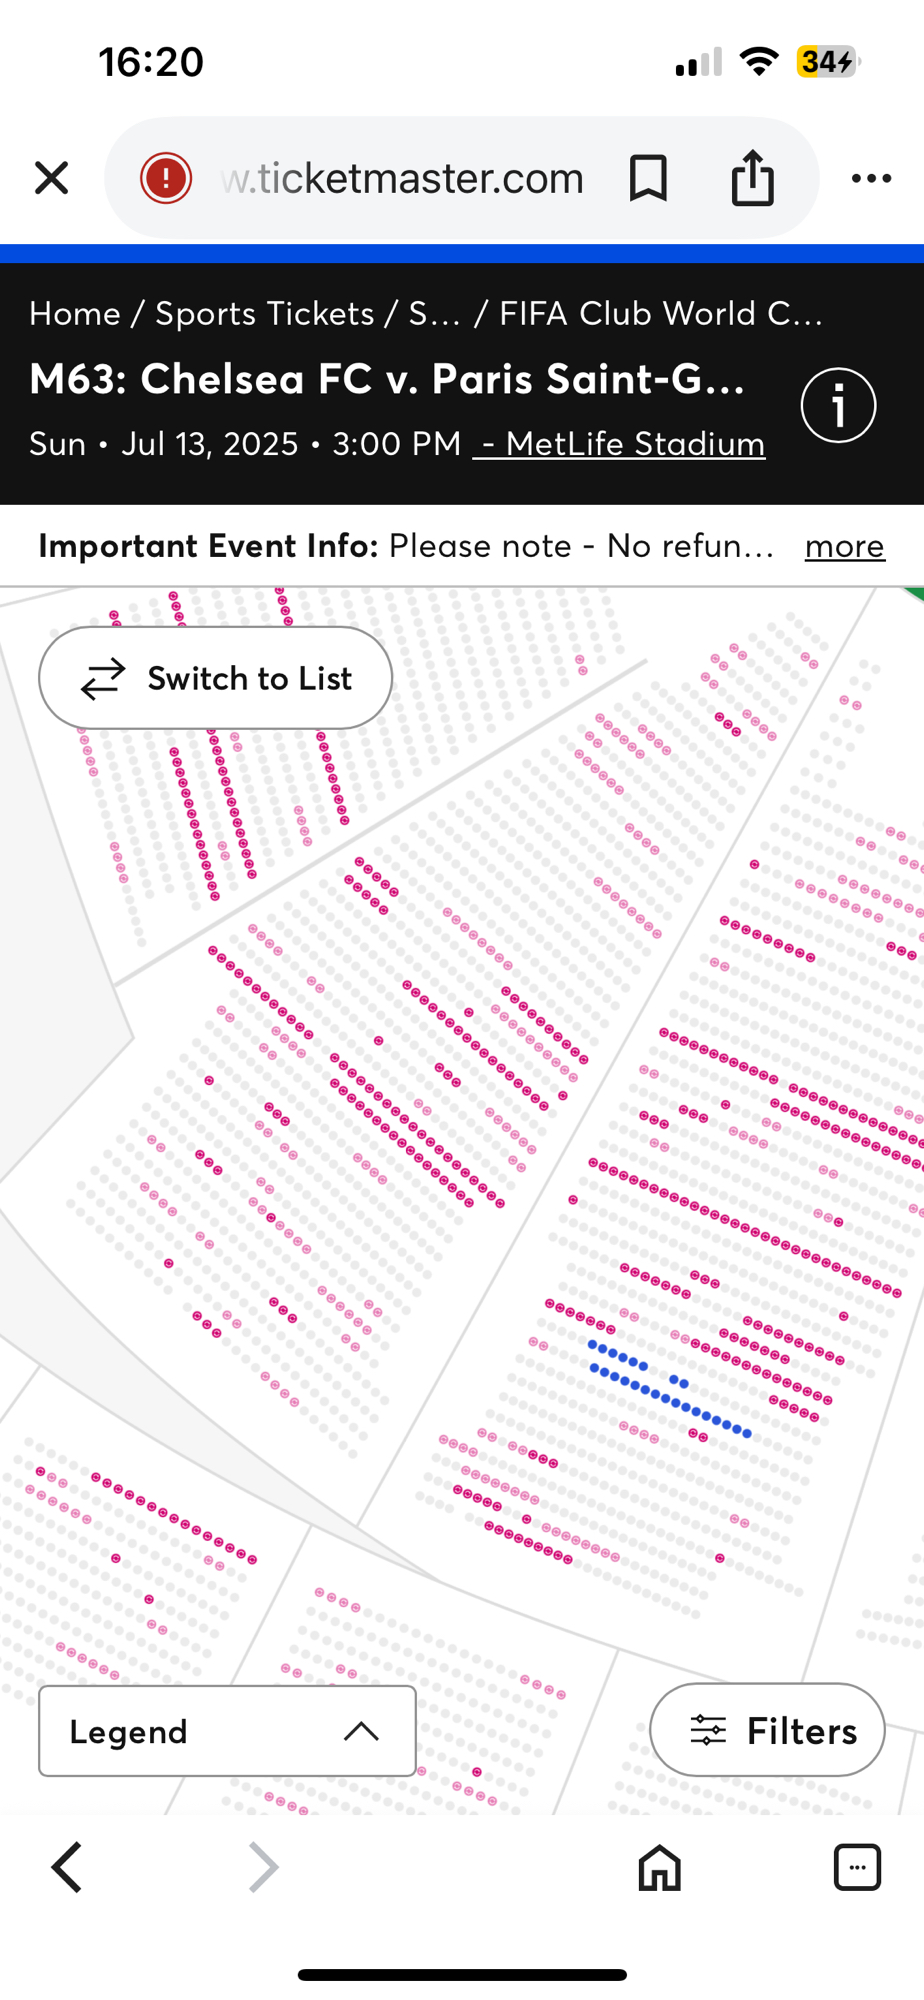Viewport: 924px width, 2000px height.
Task: Go back with the left arrow
Action: [67, 1867]
